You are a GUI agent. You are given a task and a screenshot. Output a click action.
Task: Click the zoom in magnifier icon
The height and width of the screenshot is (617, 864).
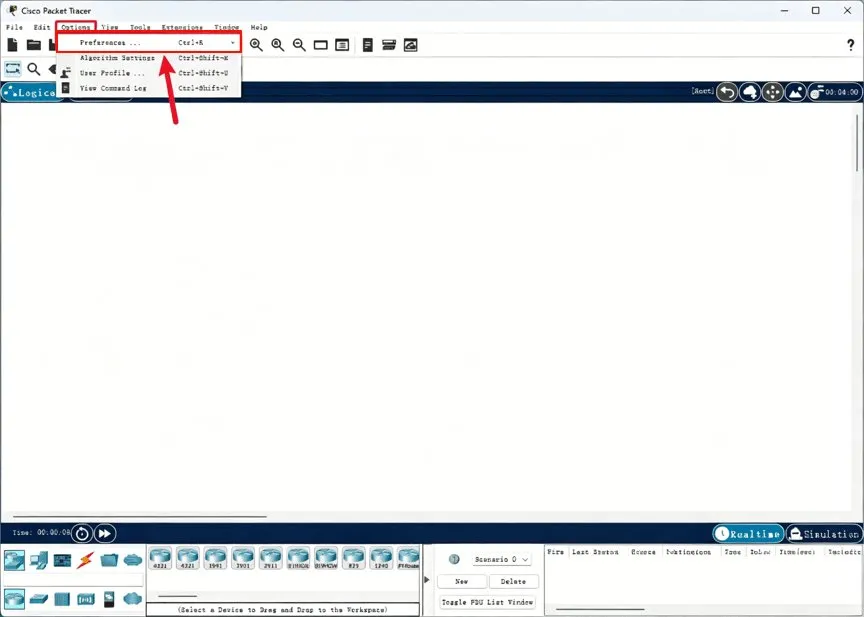click(x=256, y=45)
